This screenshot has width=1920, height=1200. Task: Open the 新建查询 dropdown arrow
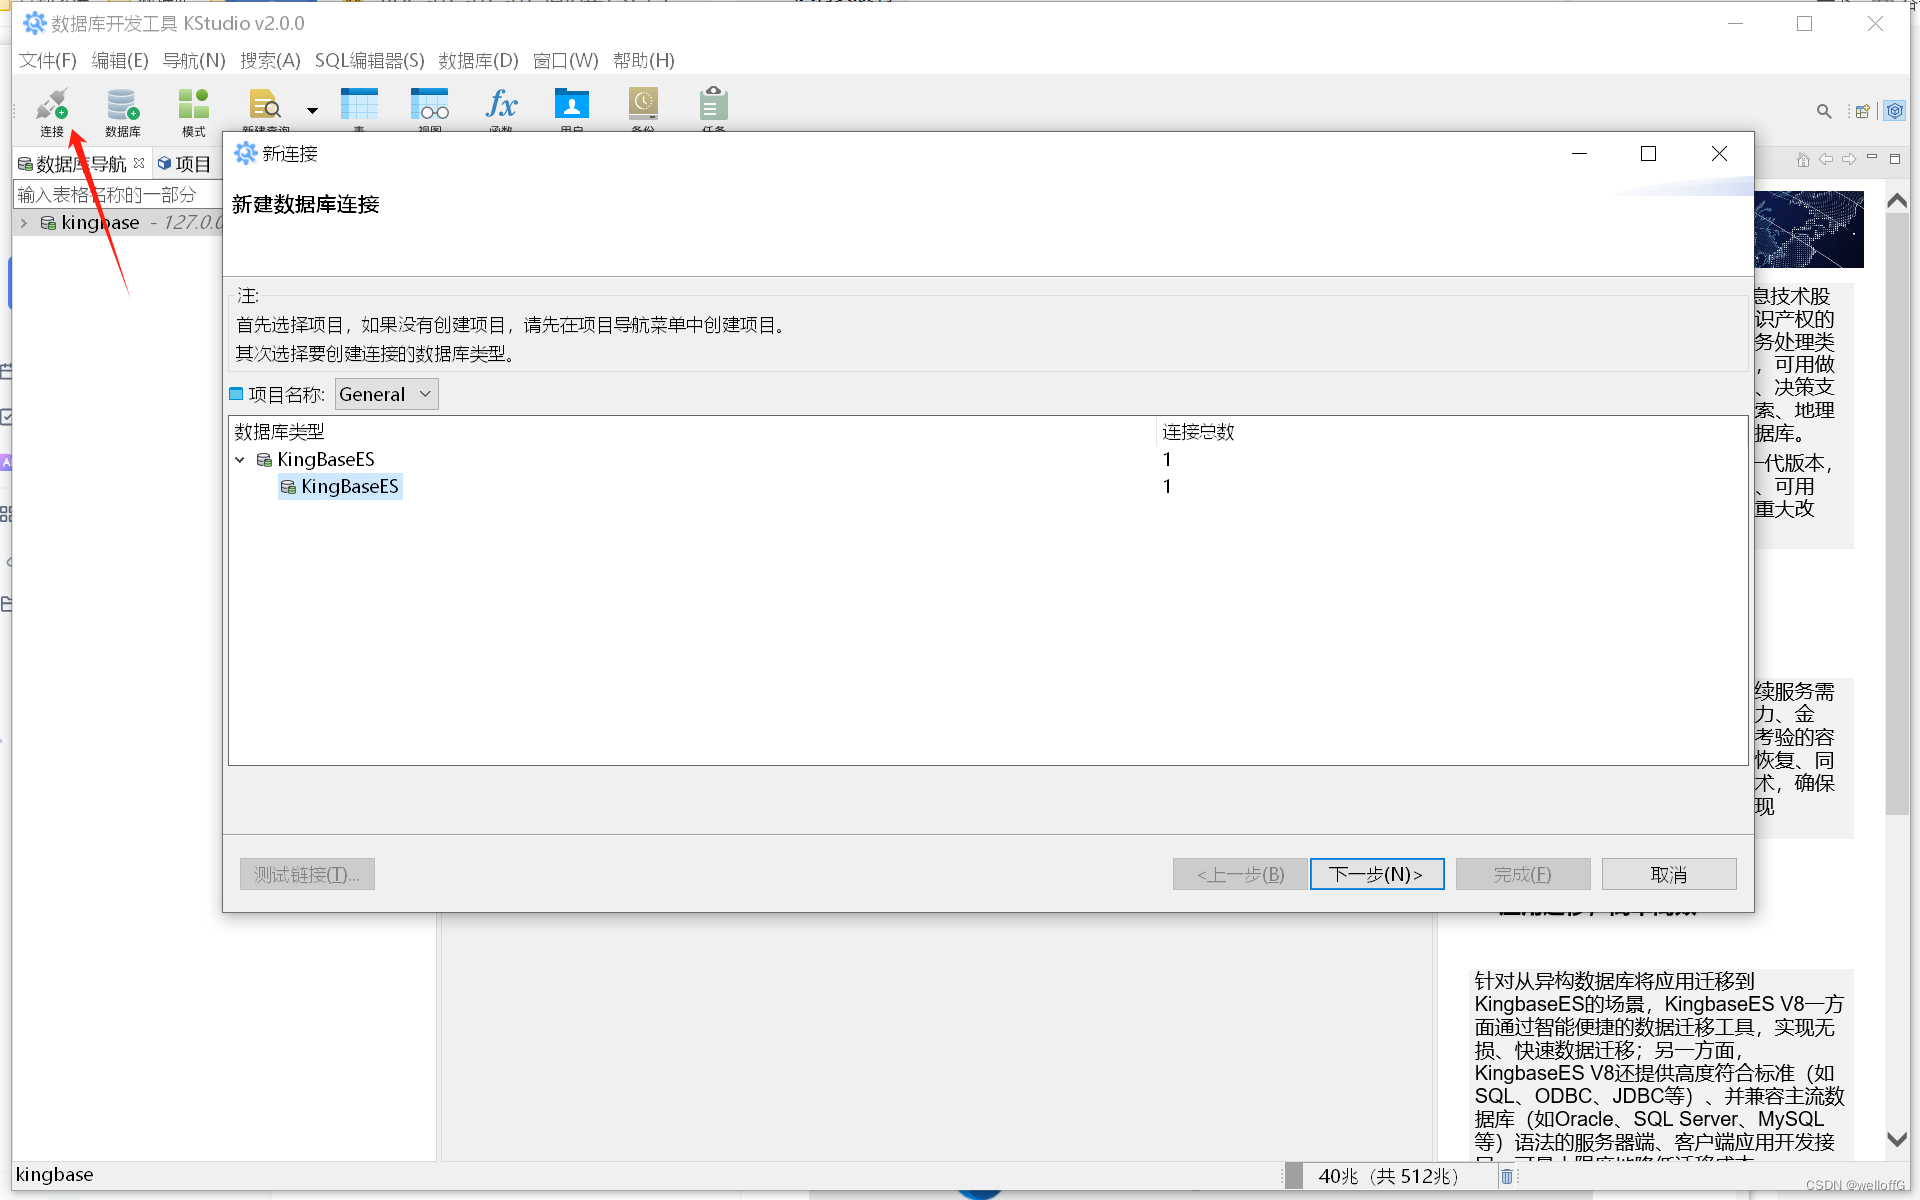point(311,110)
